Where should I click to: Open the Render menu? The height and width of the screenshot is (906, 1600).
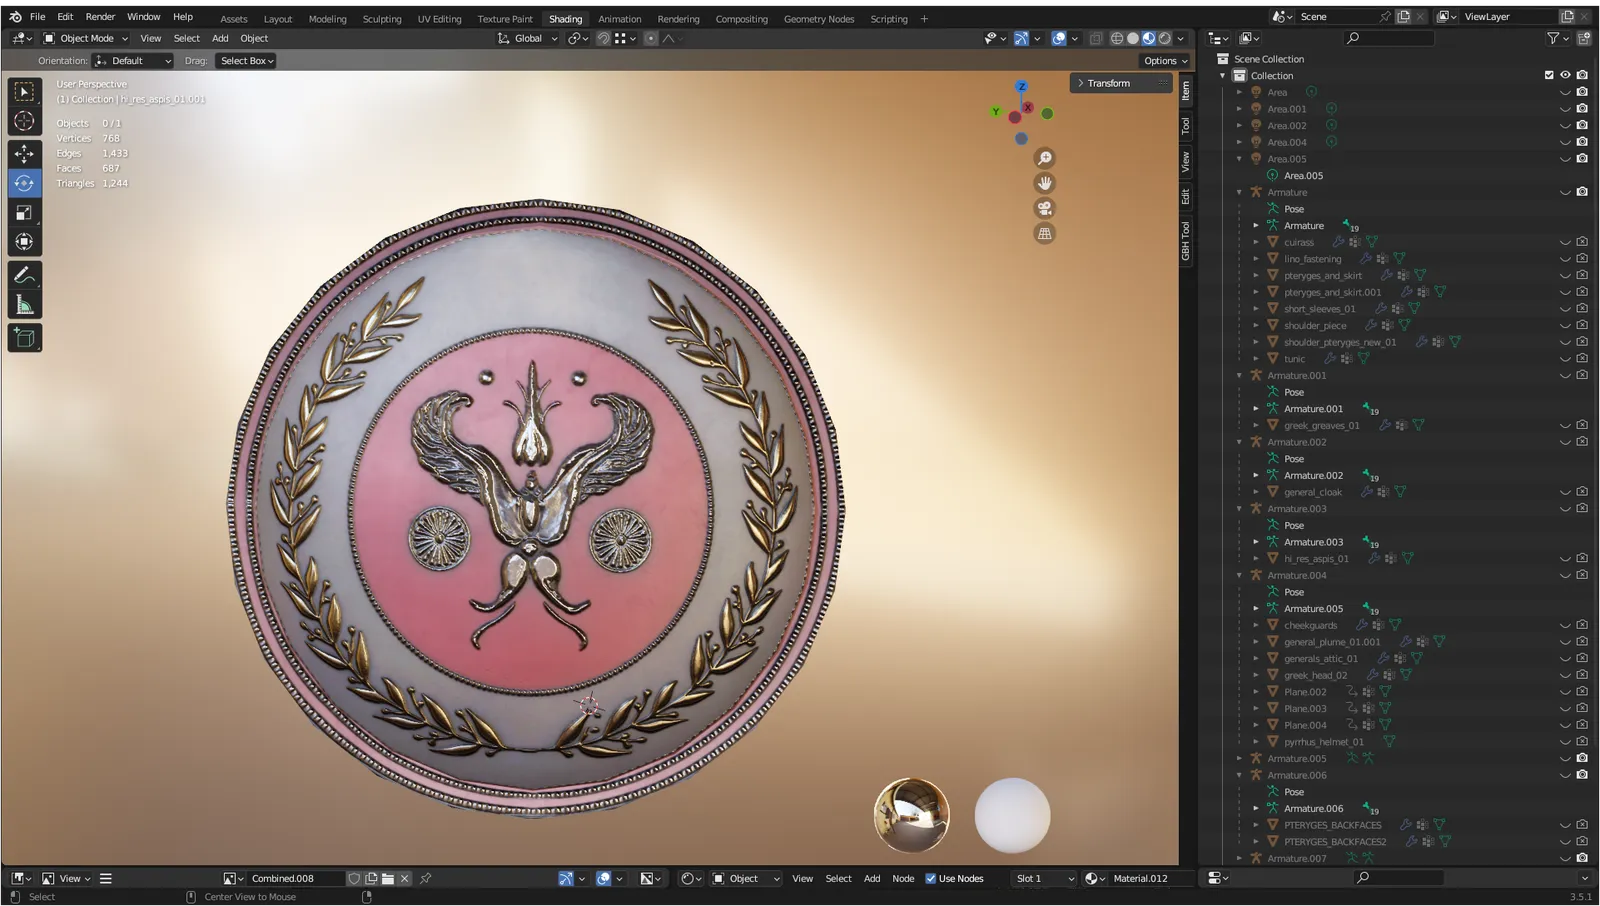(x=100, y=17)
